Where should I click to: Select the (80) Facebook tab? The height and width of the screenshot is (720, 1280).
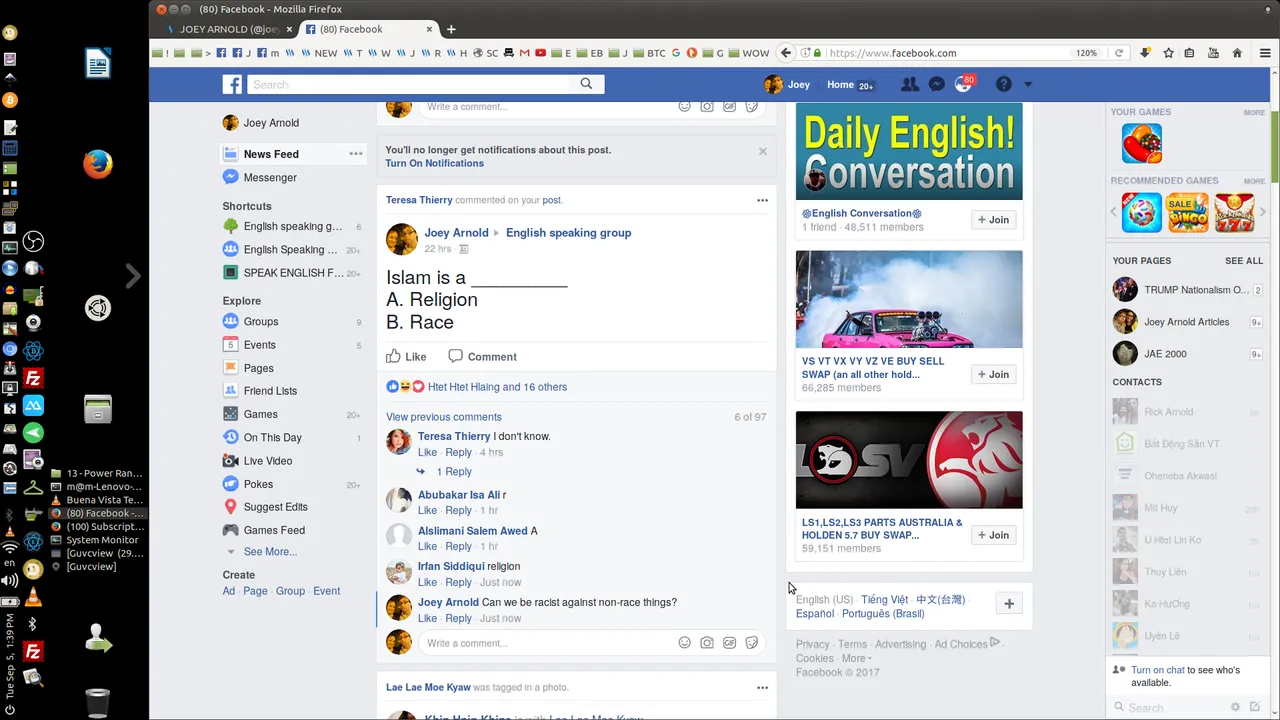369,29
